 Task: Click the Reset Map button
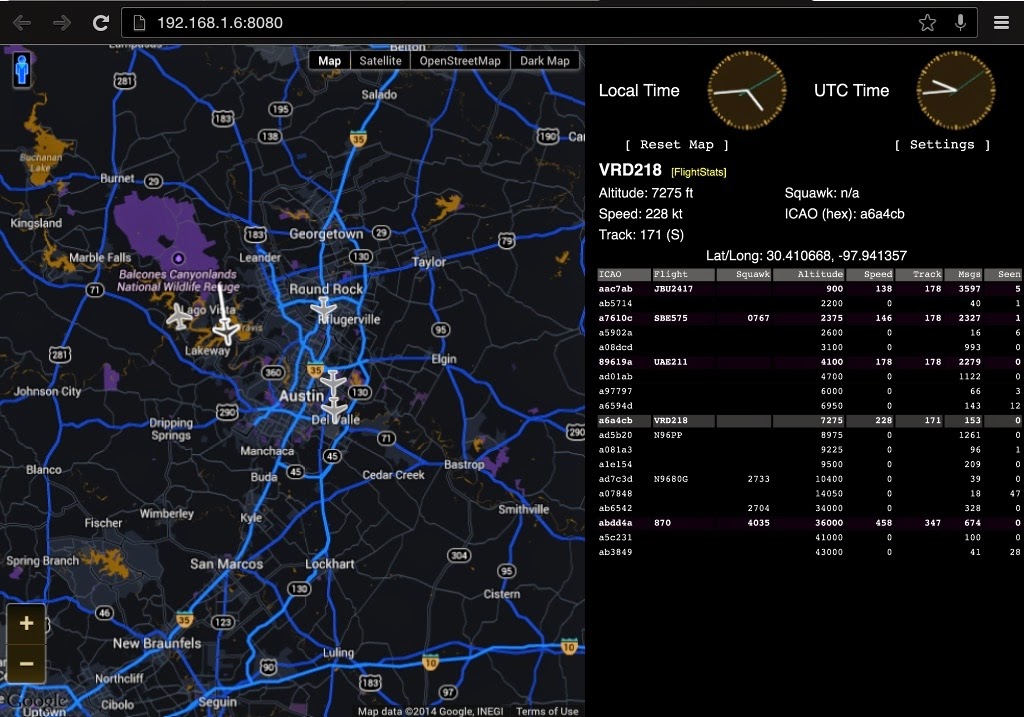(x=677, y=144)
